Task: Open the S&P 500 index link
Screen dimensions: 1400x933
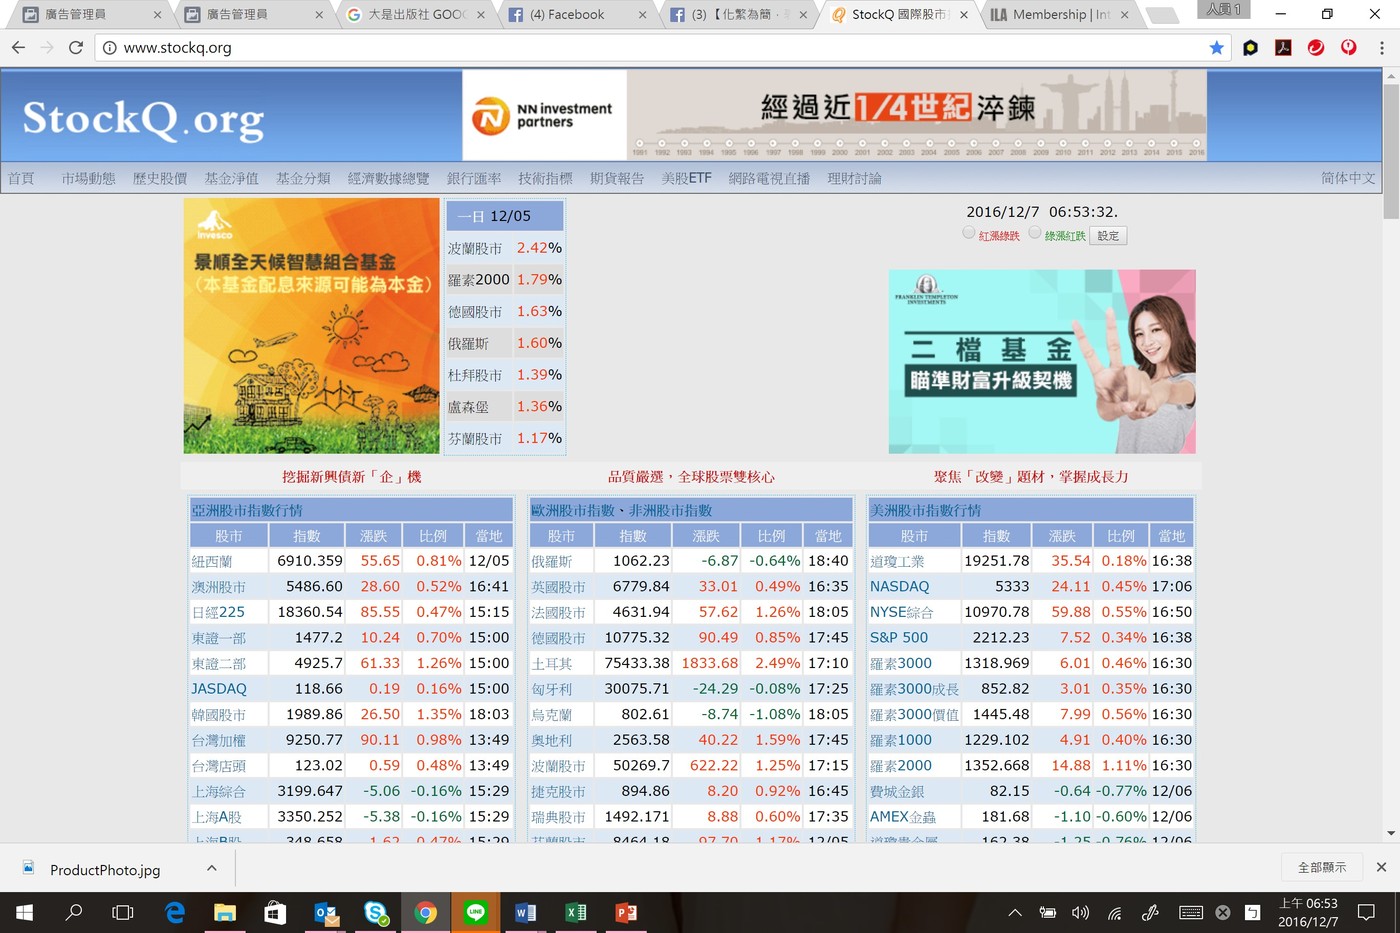Action: click(899, 638)
